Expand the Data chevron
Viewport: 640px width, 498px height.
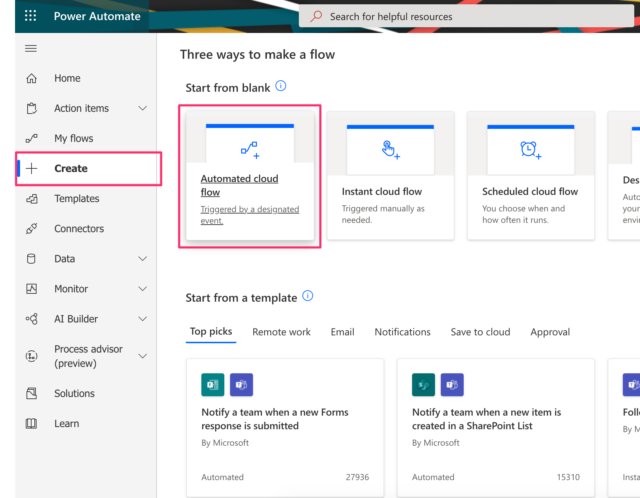pyautogui.click(x=142, y=259)
